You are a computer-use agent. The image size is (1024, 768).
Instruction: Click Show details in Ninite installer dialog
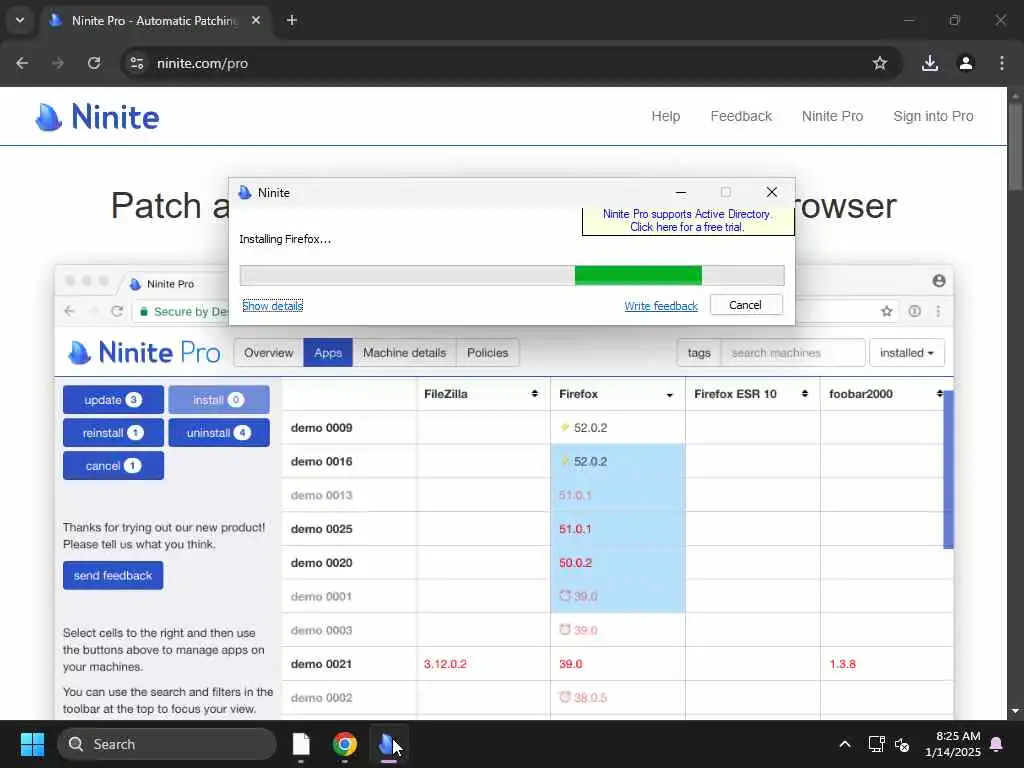272,306
